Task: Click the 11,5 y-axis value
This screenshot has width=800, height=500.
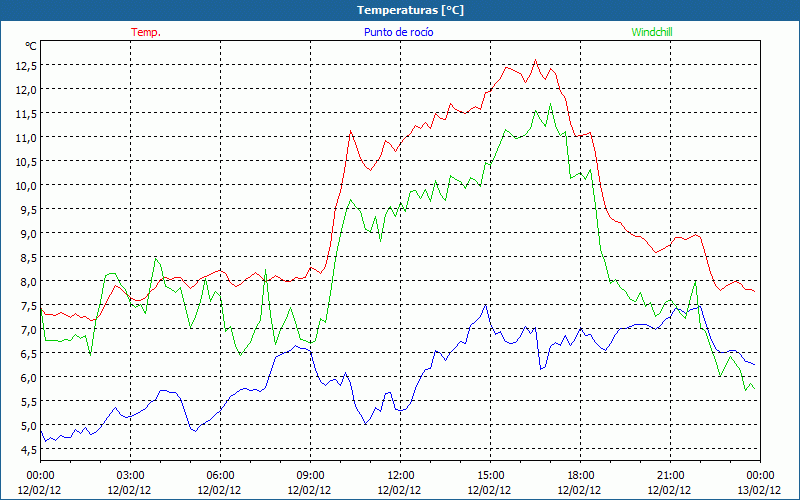Action: pos(26,113)
